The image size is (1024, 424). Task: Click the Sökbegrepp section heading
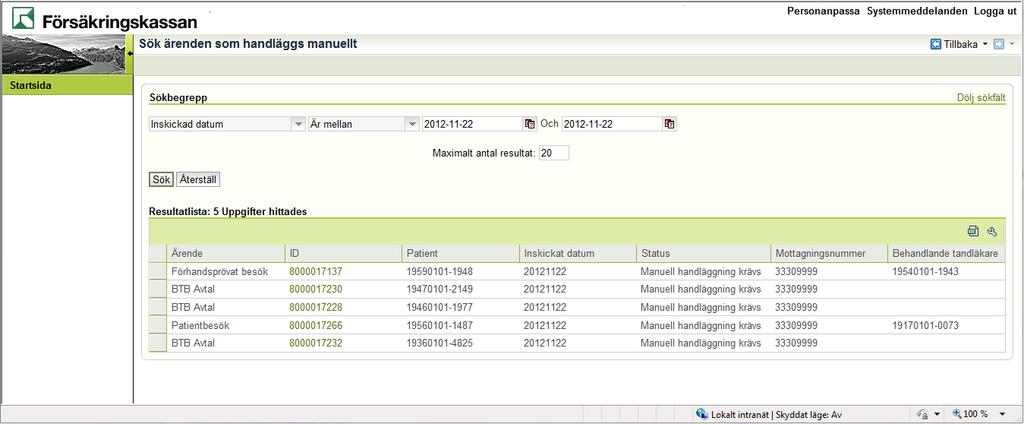tap(180, 98)
